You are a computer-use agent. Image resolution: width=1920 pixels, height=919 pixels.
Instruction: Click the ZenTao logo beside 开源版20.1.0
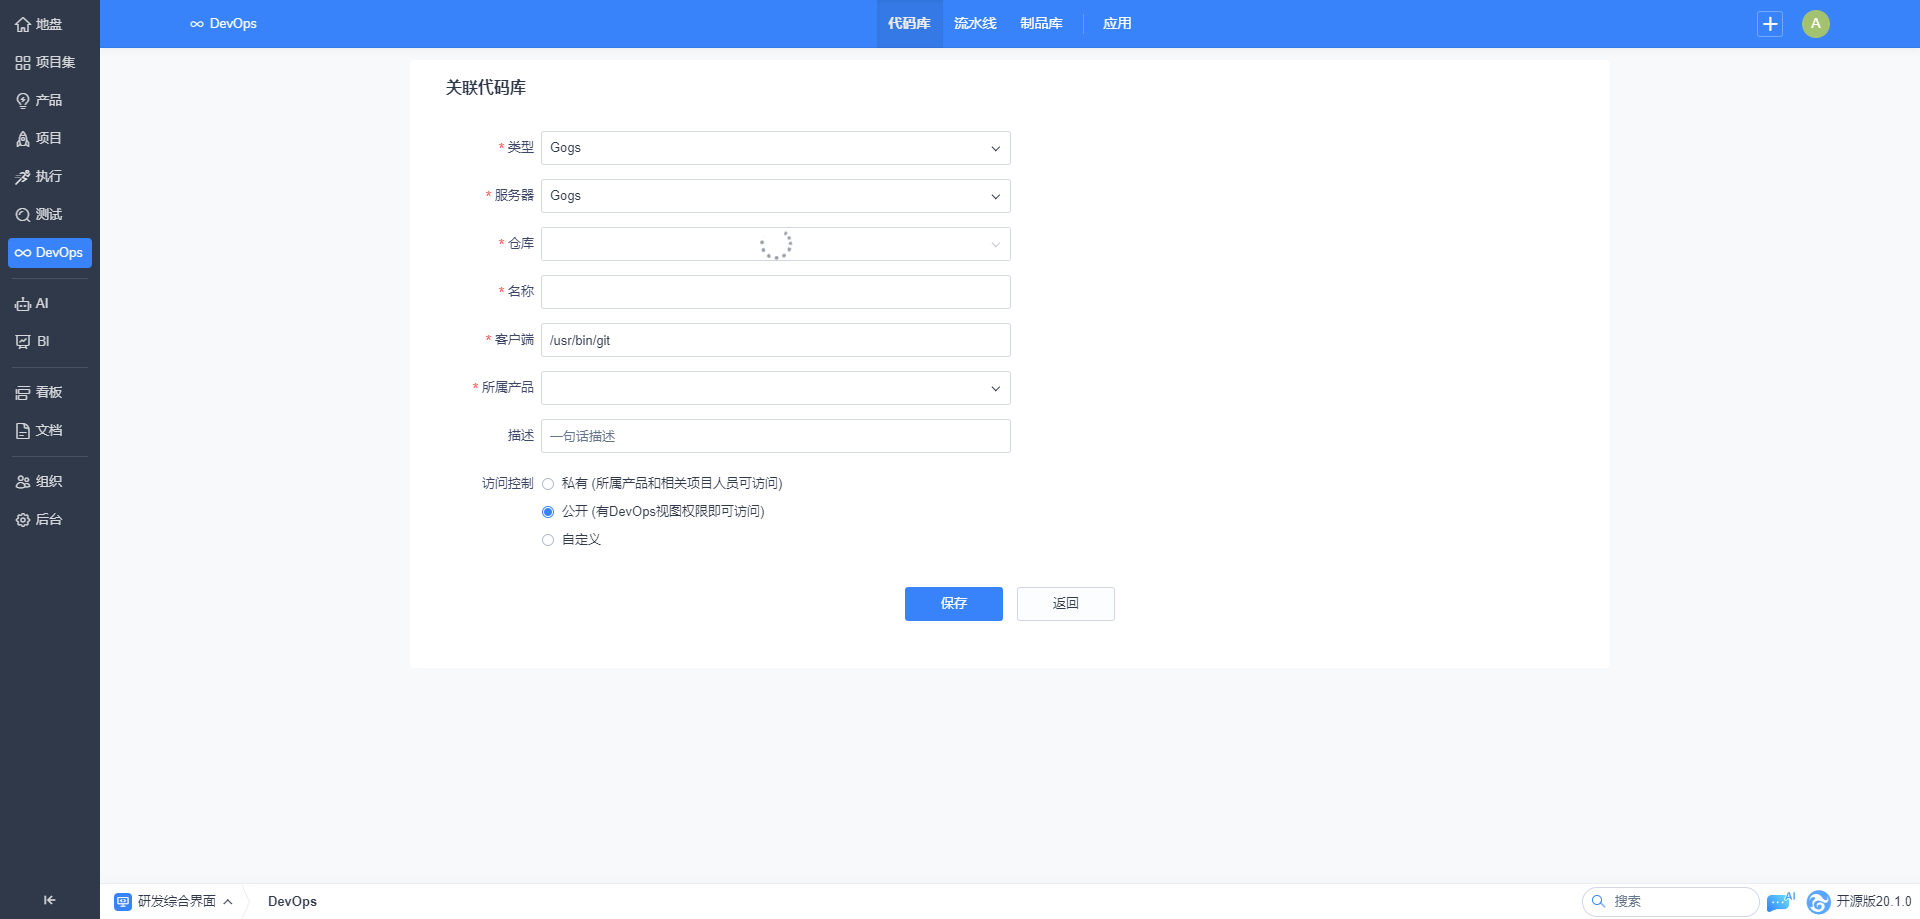pos(1818,901)
